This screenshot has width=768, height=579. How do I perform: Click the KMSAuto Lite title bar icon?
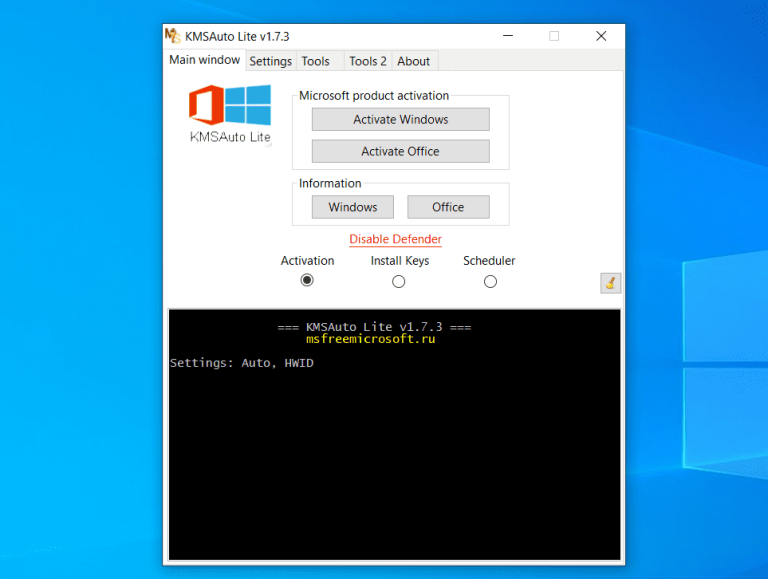click(173, 36)
